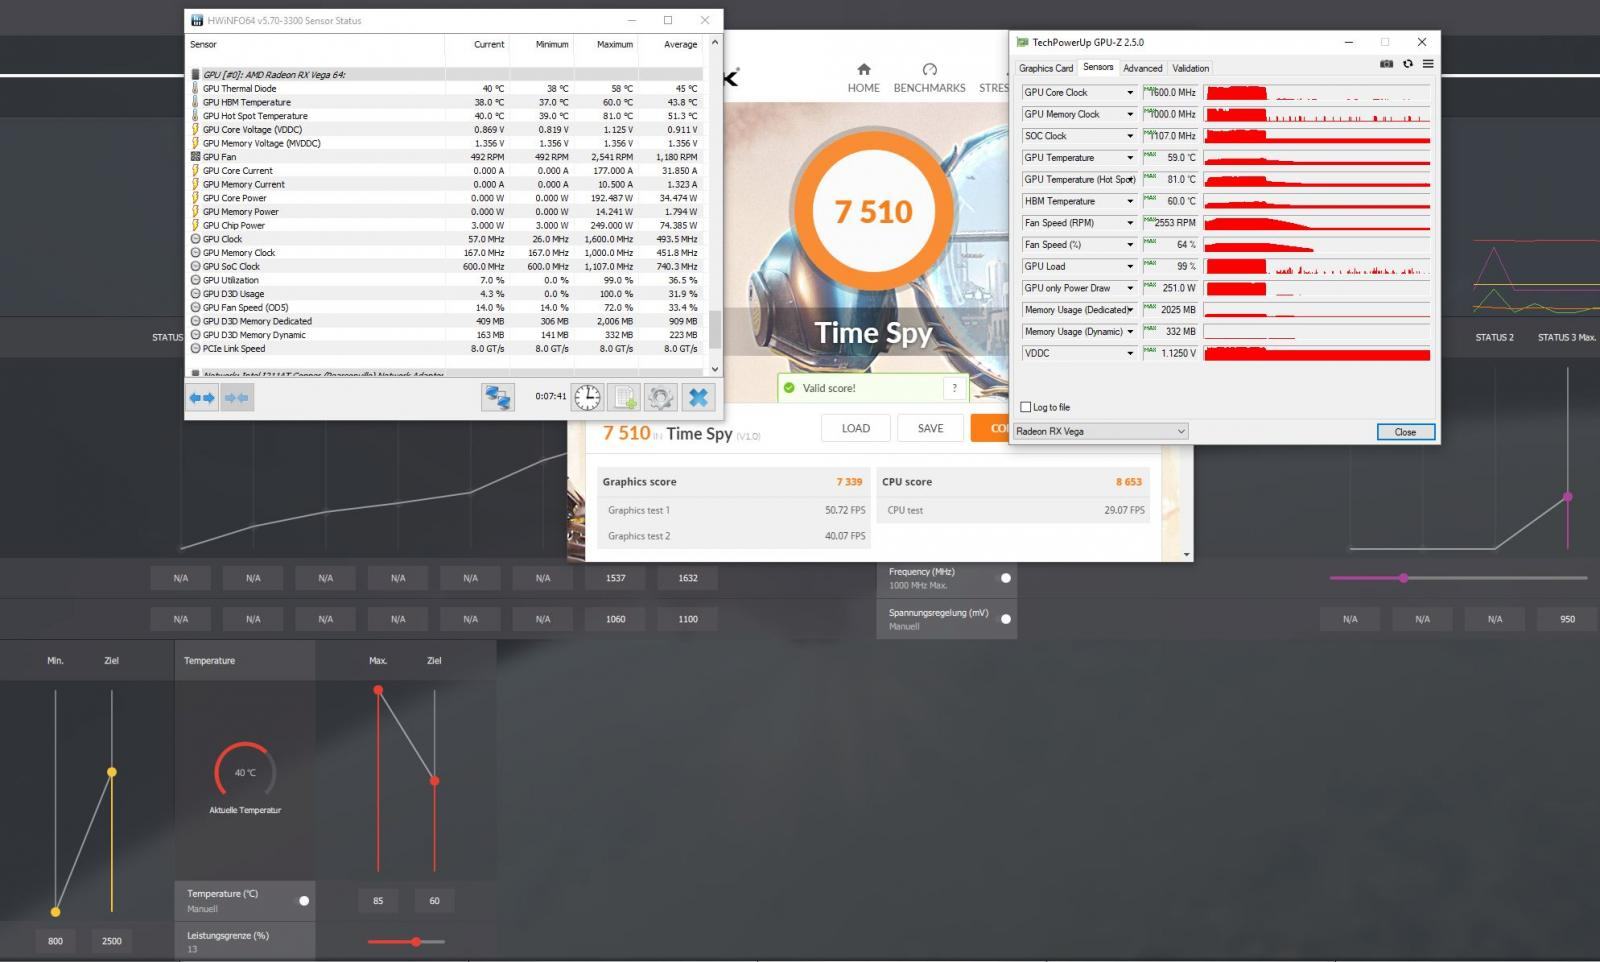1600x962 pixels.
Task: Click GPU Fan row icon in HWiNFO
Action: point(195,157)
